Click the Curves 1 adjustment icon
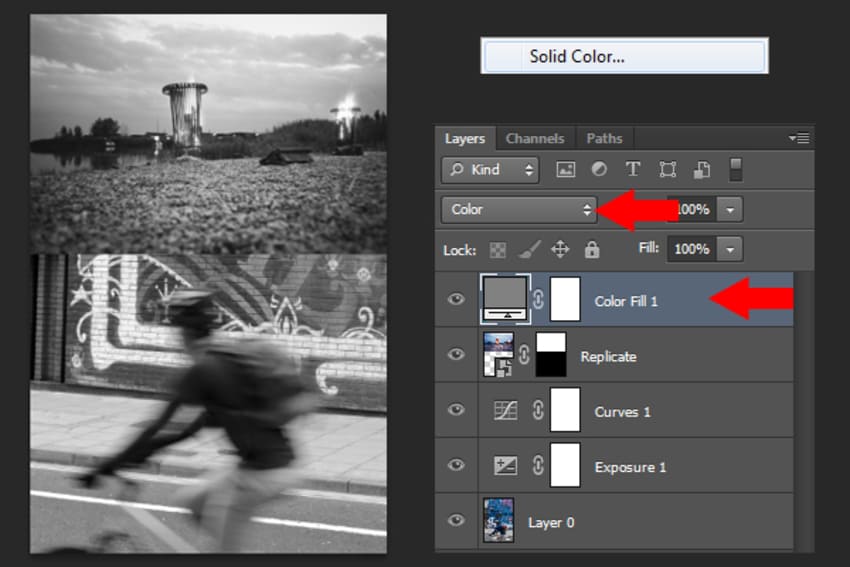Viewport: 850px width, 567px height. 505,410
